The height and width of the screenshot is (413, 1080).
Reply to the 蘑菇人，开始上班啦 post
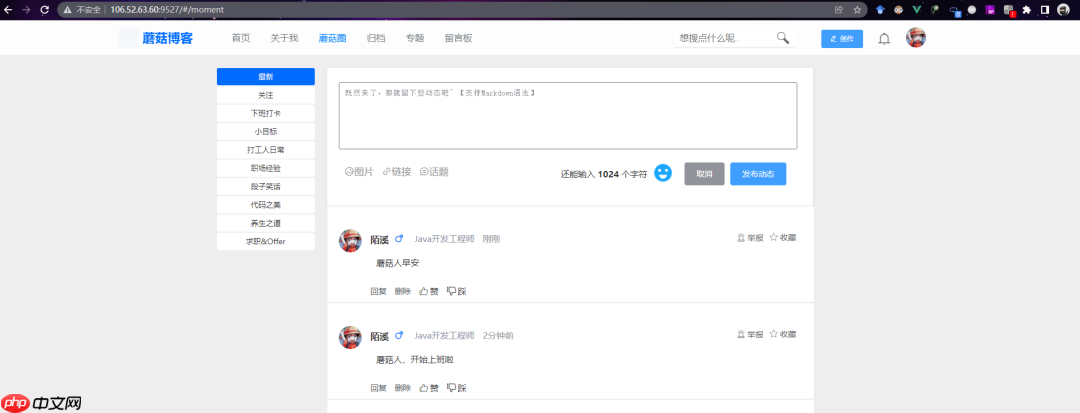pos(379,388)
